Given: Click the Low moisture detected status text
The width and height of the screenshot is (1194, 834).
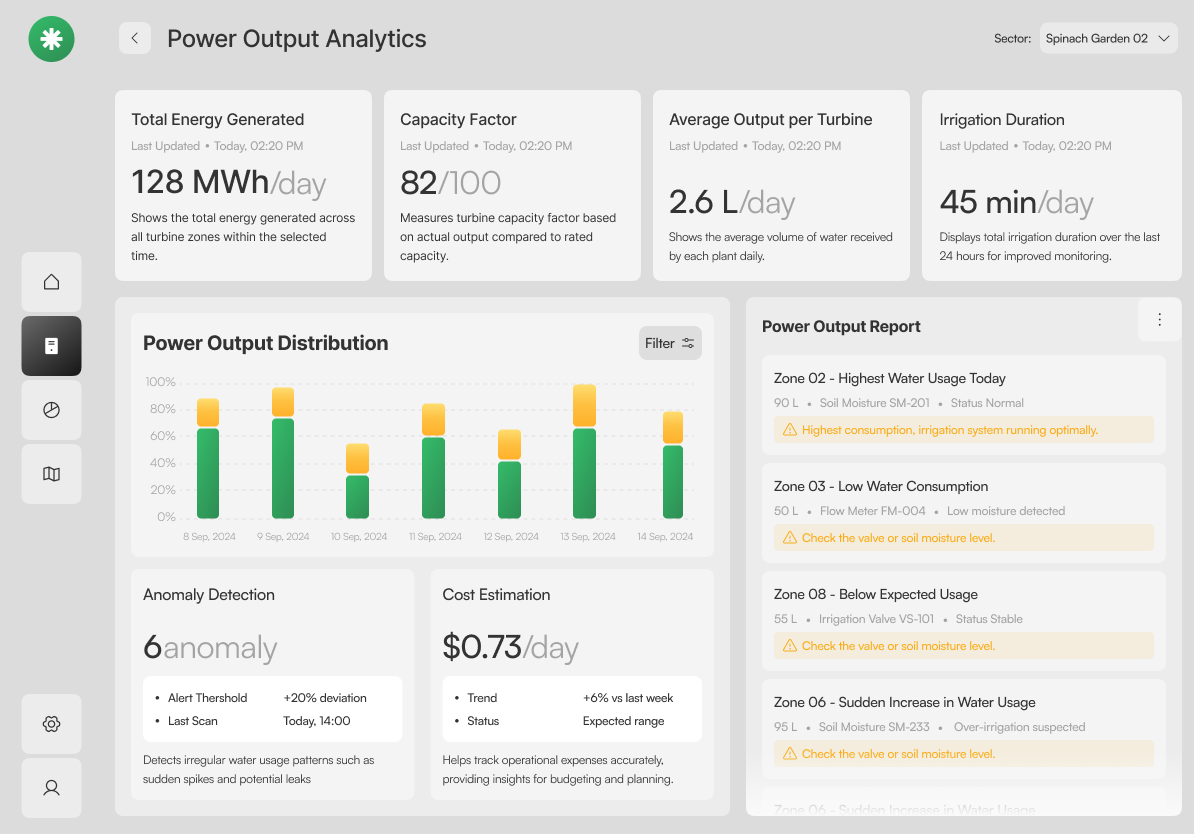Looking at the screenshot, I should tap(1006, 511).
